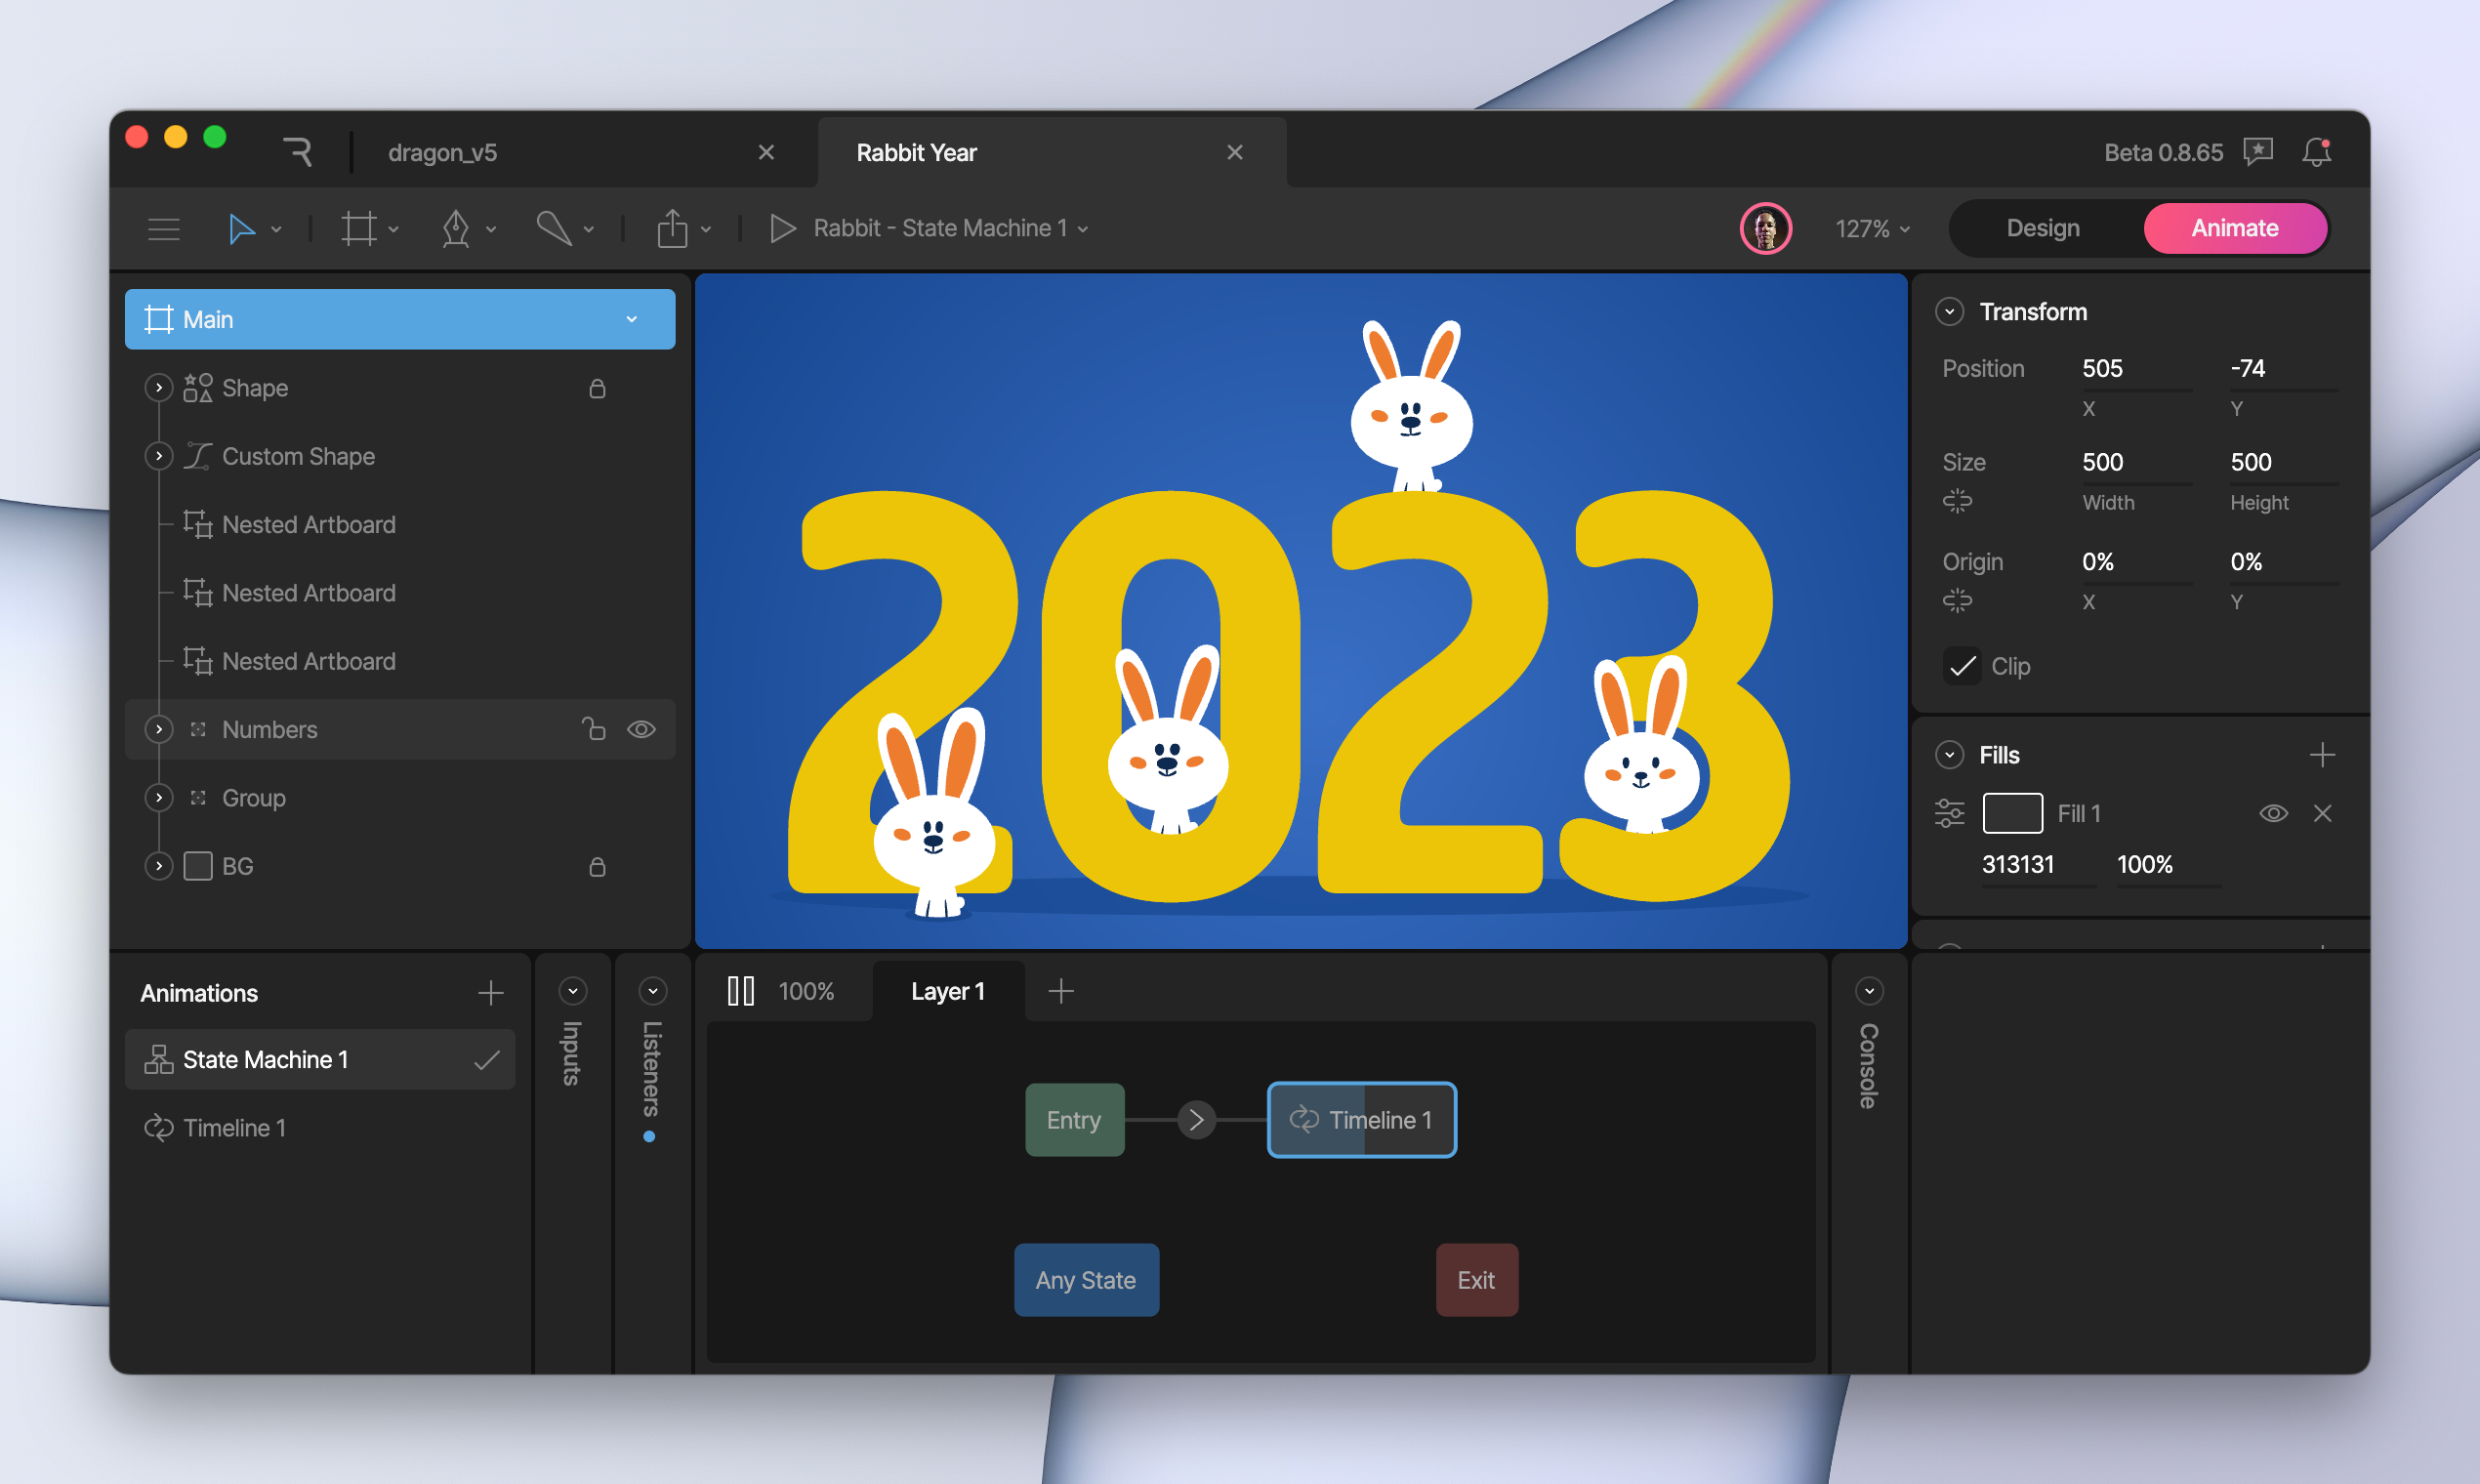
Task: Click the Entry state node
Action: pos(1075,1120)
